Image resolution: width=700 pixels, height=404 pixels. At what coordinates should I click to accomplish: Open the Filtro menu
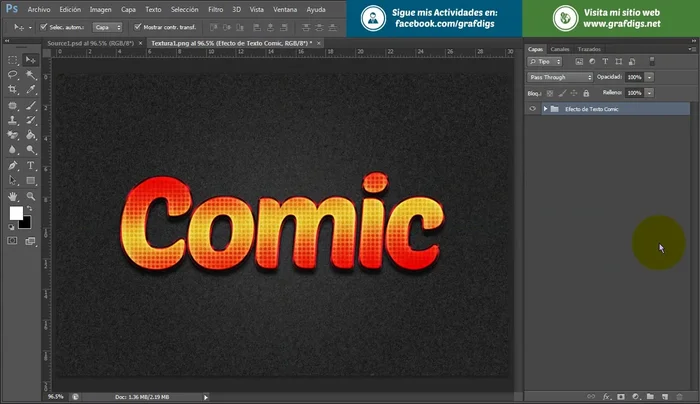(215, 8)
